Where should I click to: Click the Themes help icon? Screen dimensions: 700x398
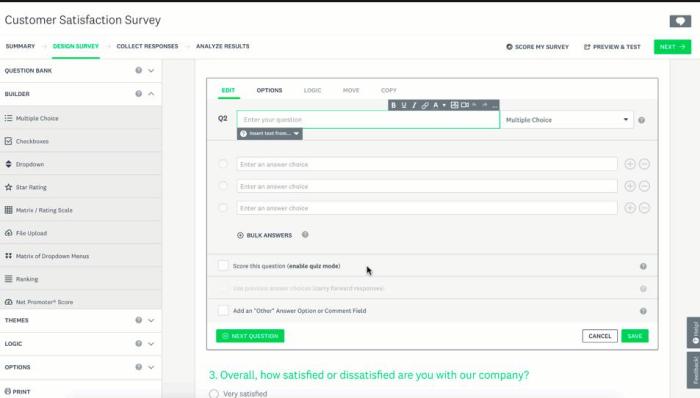138,320
